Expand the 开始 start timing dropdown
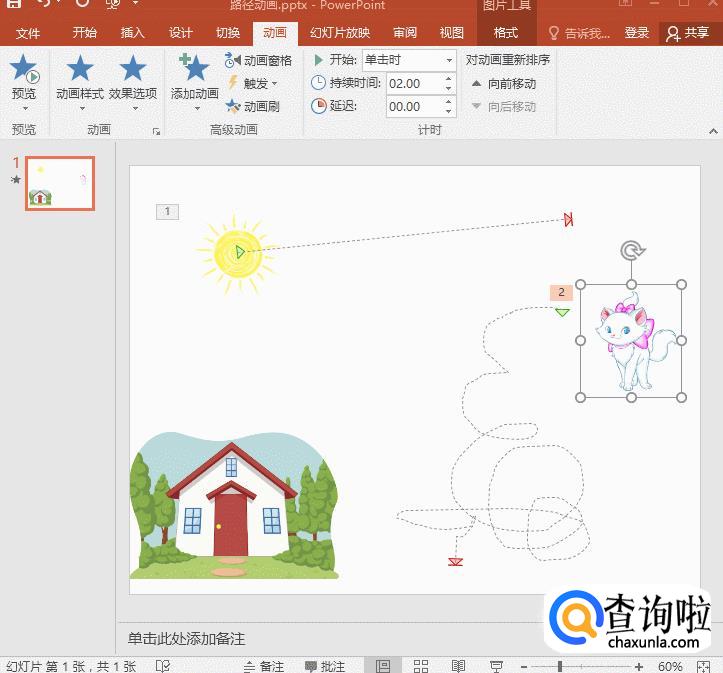 click(x=448, y=60)
